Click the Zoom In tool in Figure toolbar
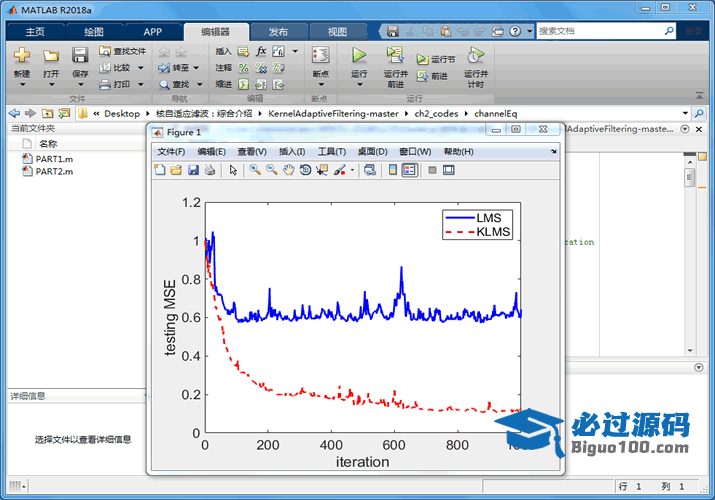Screen dimensions: 715x500 tap(255, 170)
